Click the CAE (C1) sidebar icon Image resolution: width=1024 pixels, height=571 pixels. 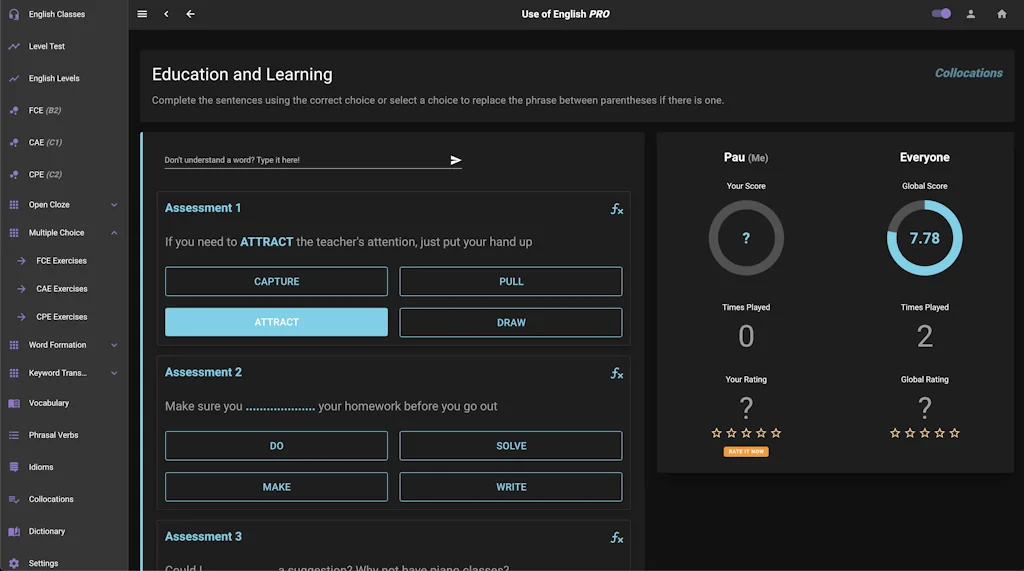point(14,142)
